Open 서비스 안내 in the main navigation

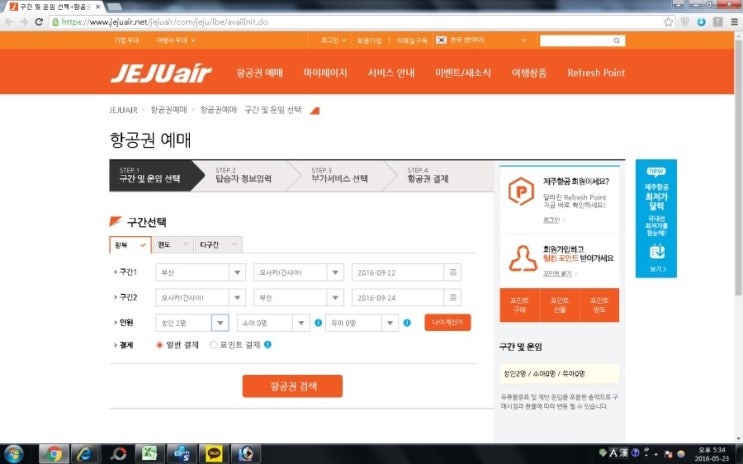pyautogui.click(x=391, y=73)
